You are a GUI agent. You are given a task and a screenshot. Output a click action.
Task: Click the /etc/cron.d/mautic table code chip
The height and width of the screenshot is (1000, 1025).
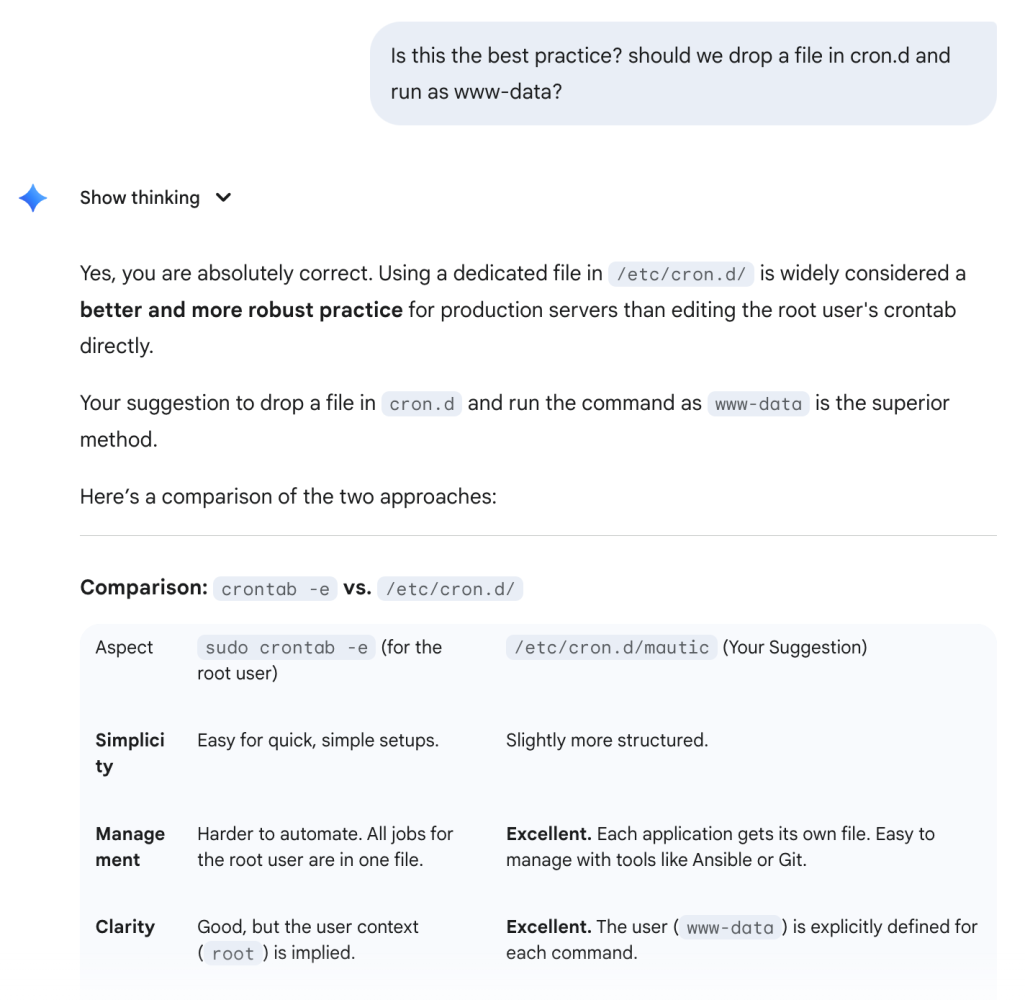[611, 647]
